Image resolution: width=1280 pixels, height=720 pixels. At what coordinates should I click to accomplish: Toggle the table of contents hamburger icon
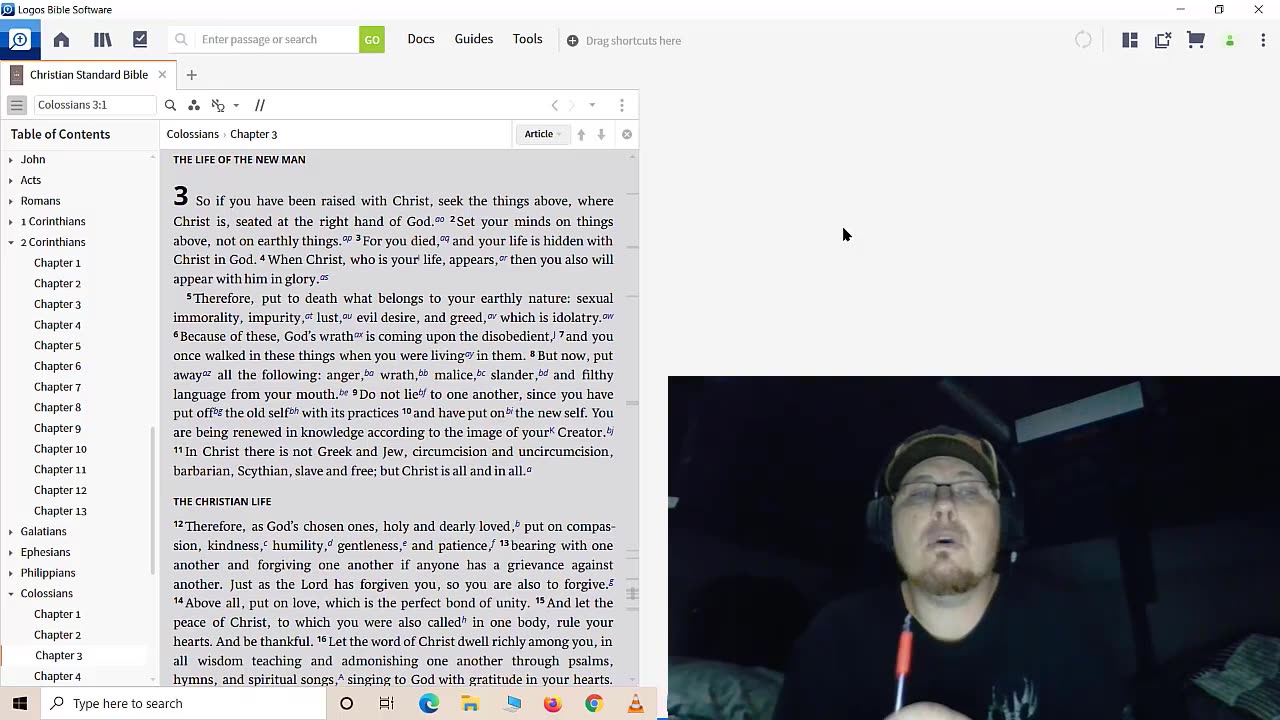click(17, 105)
